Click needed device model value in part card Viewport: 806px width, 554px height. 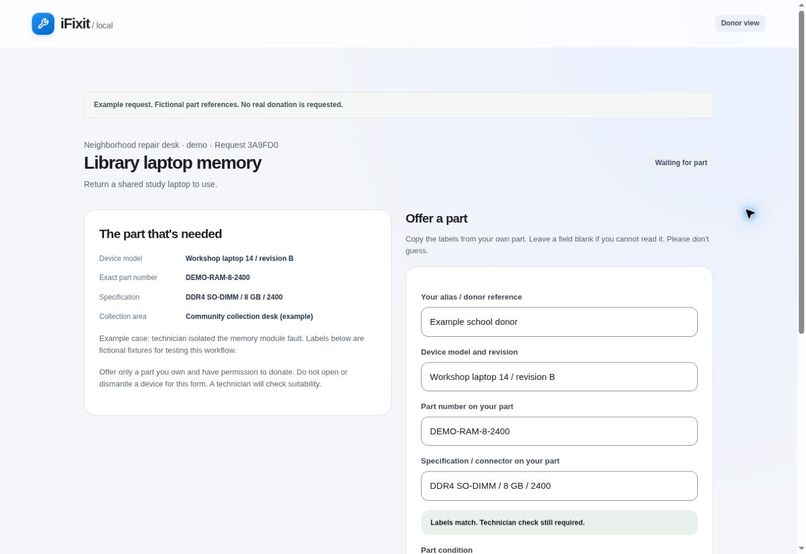point(240,258)
